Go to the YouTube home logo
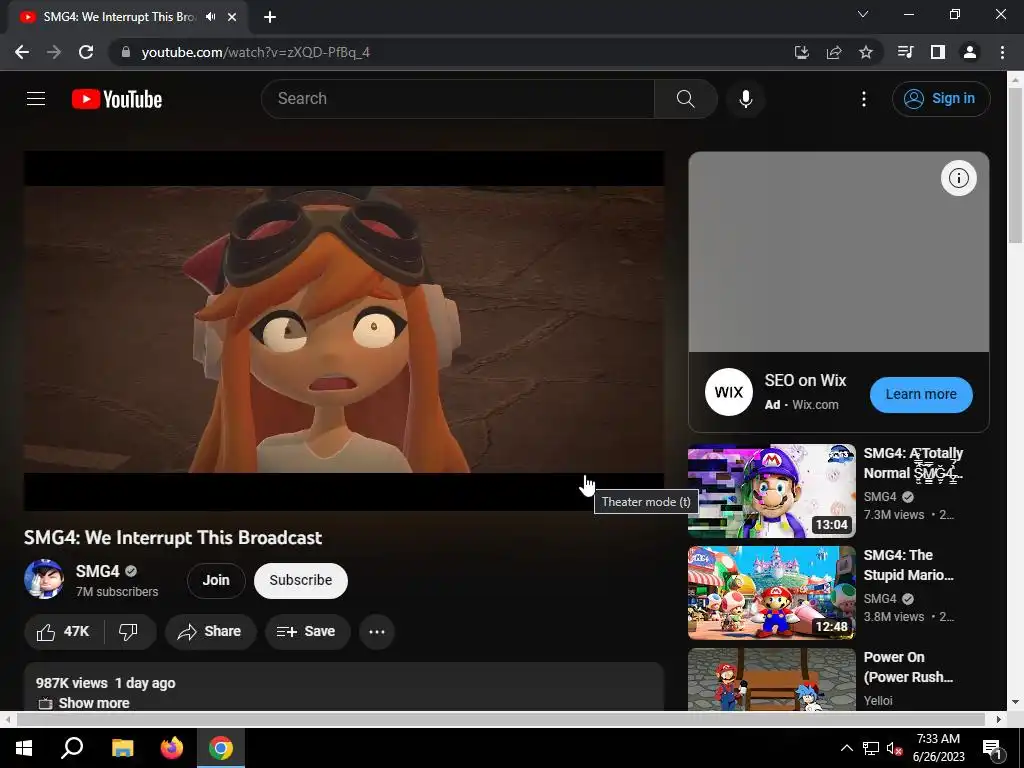 (x=117, y=99)
